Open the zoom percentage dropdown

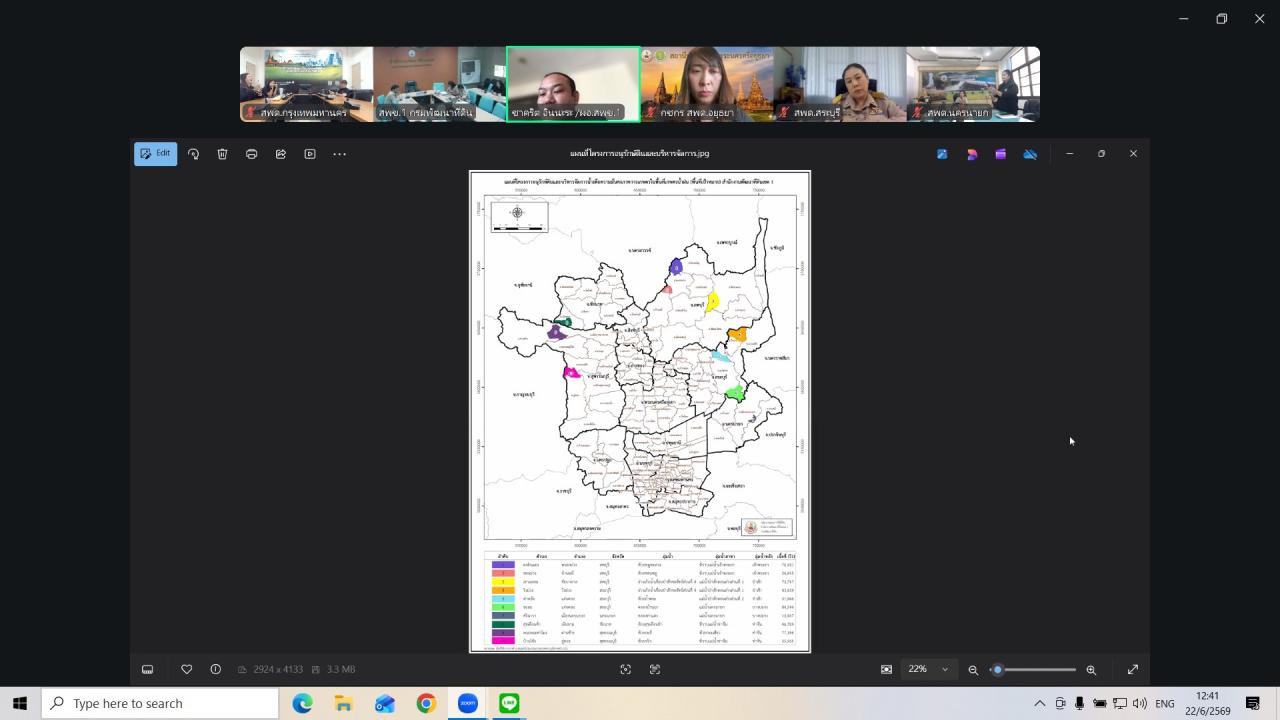928,669
